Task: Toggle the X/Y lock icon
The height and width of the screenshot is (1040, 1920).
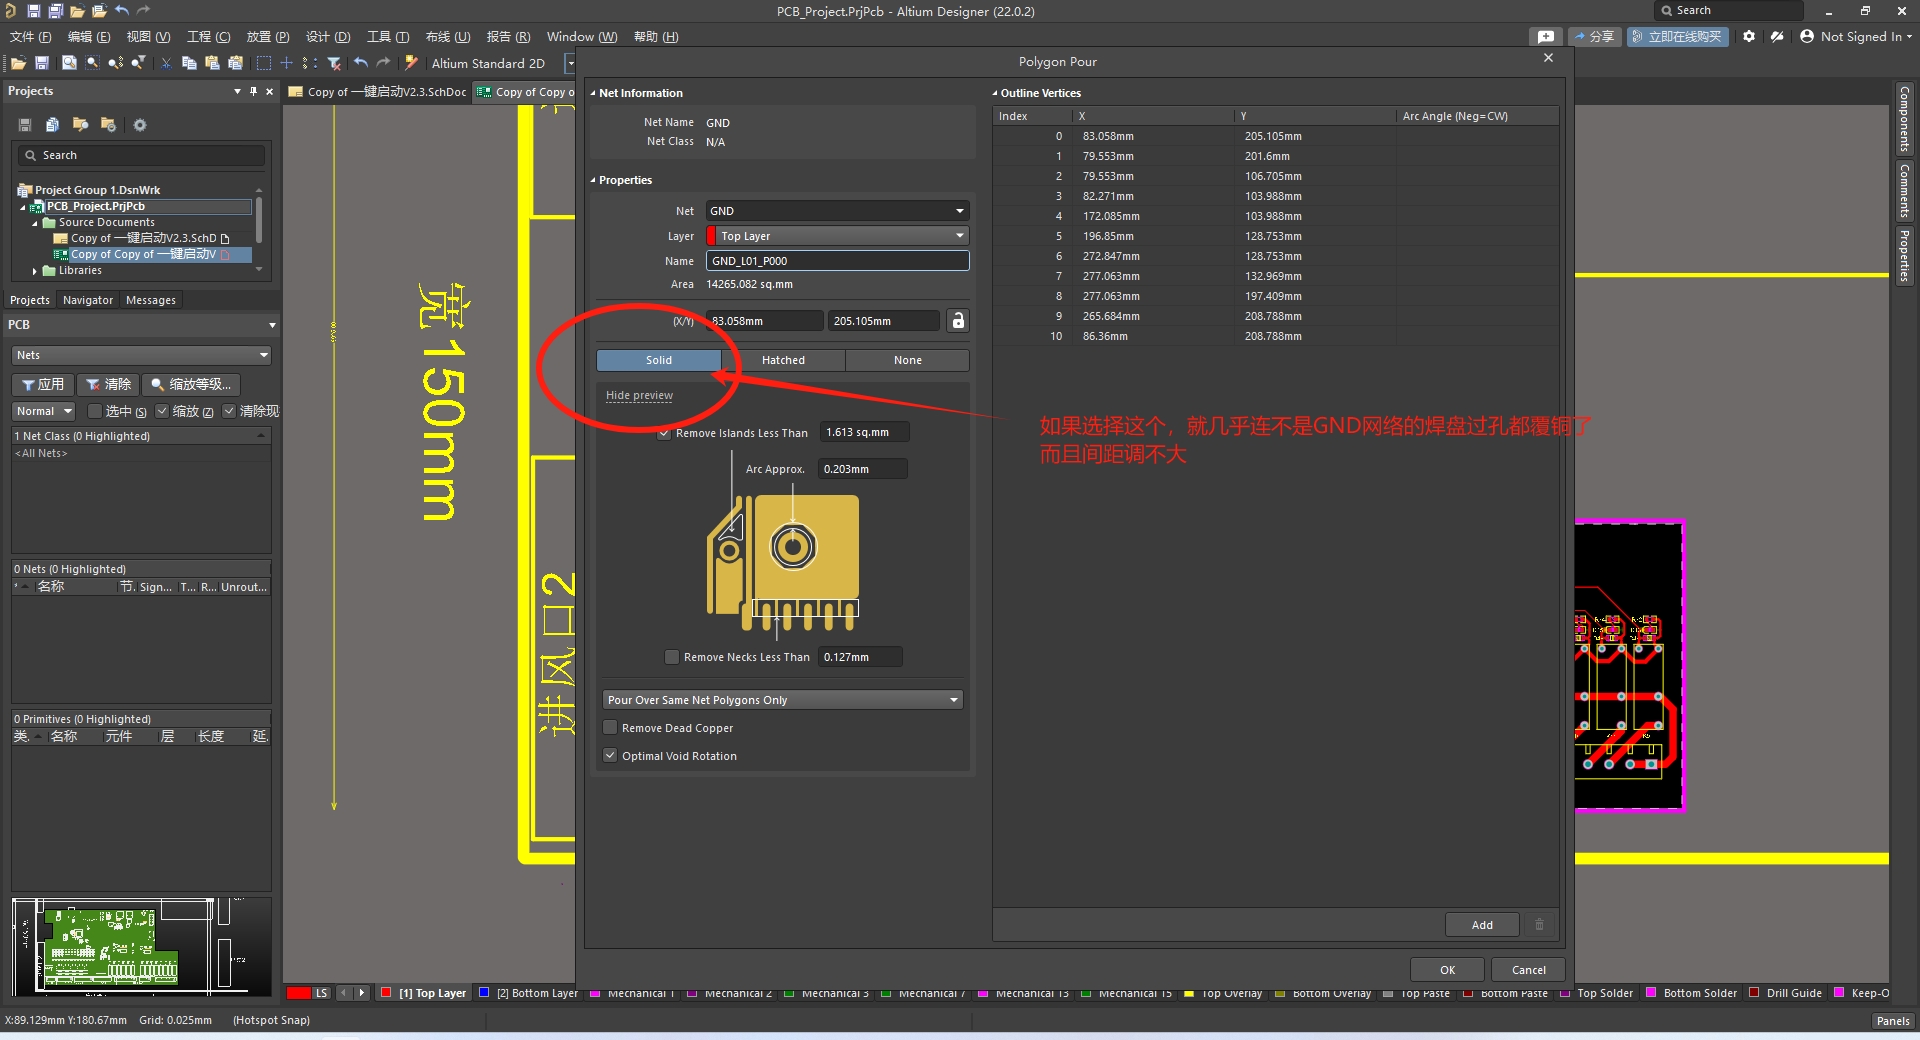Action: (x=958, y=320)
